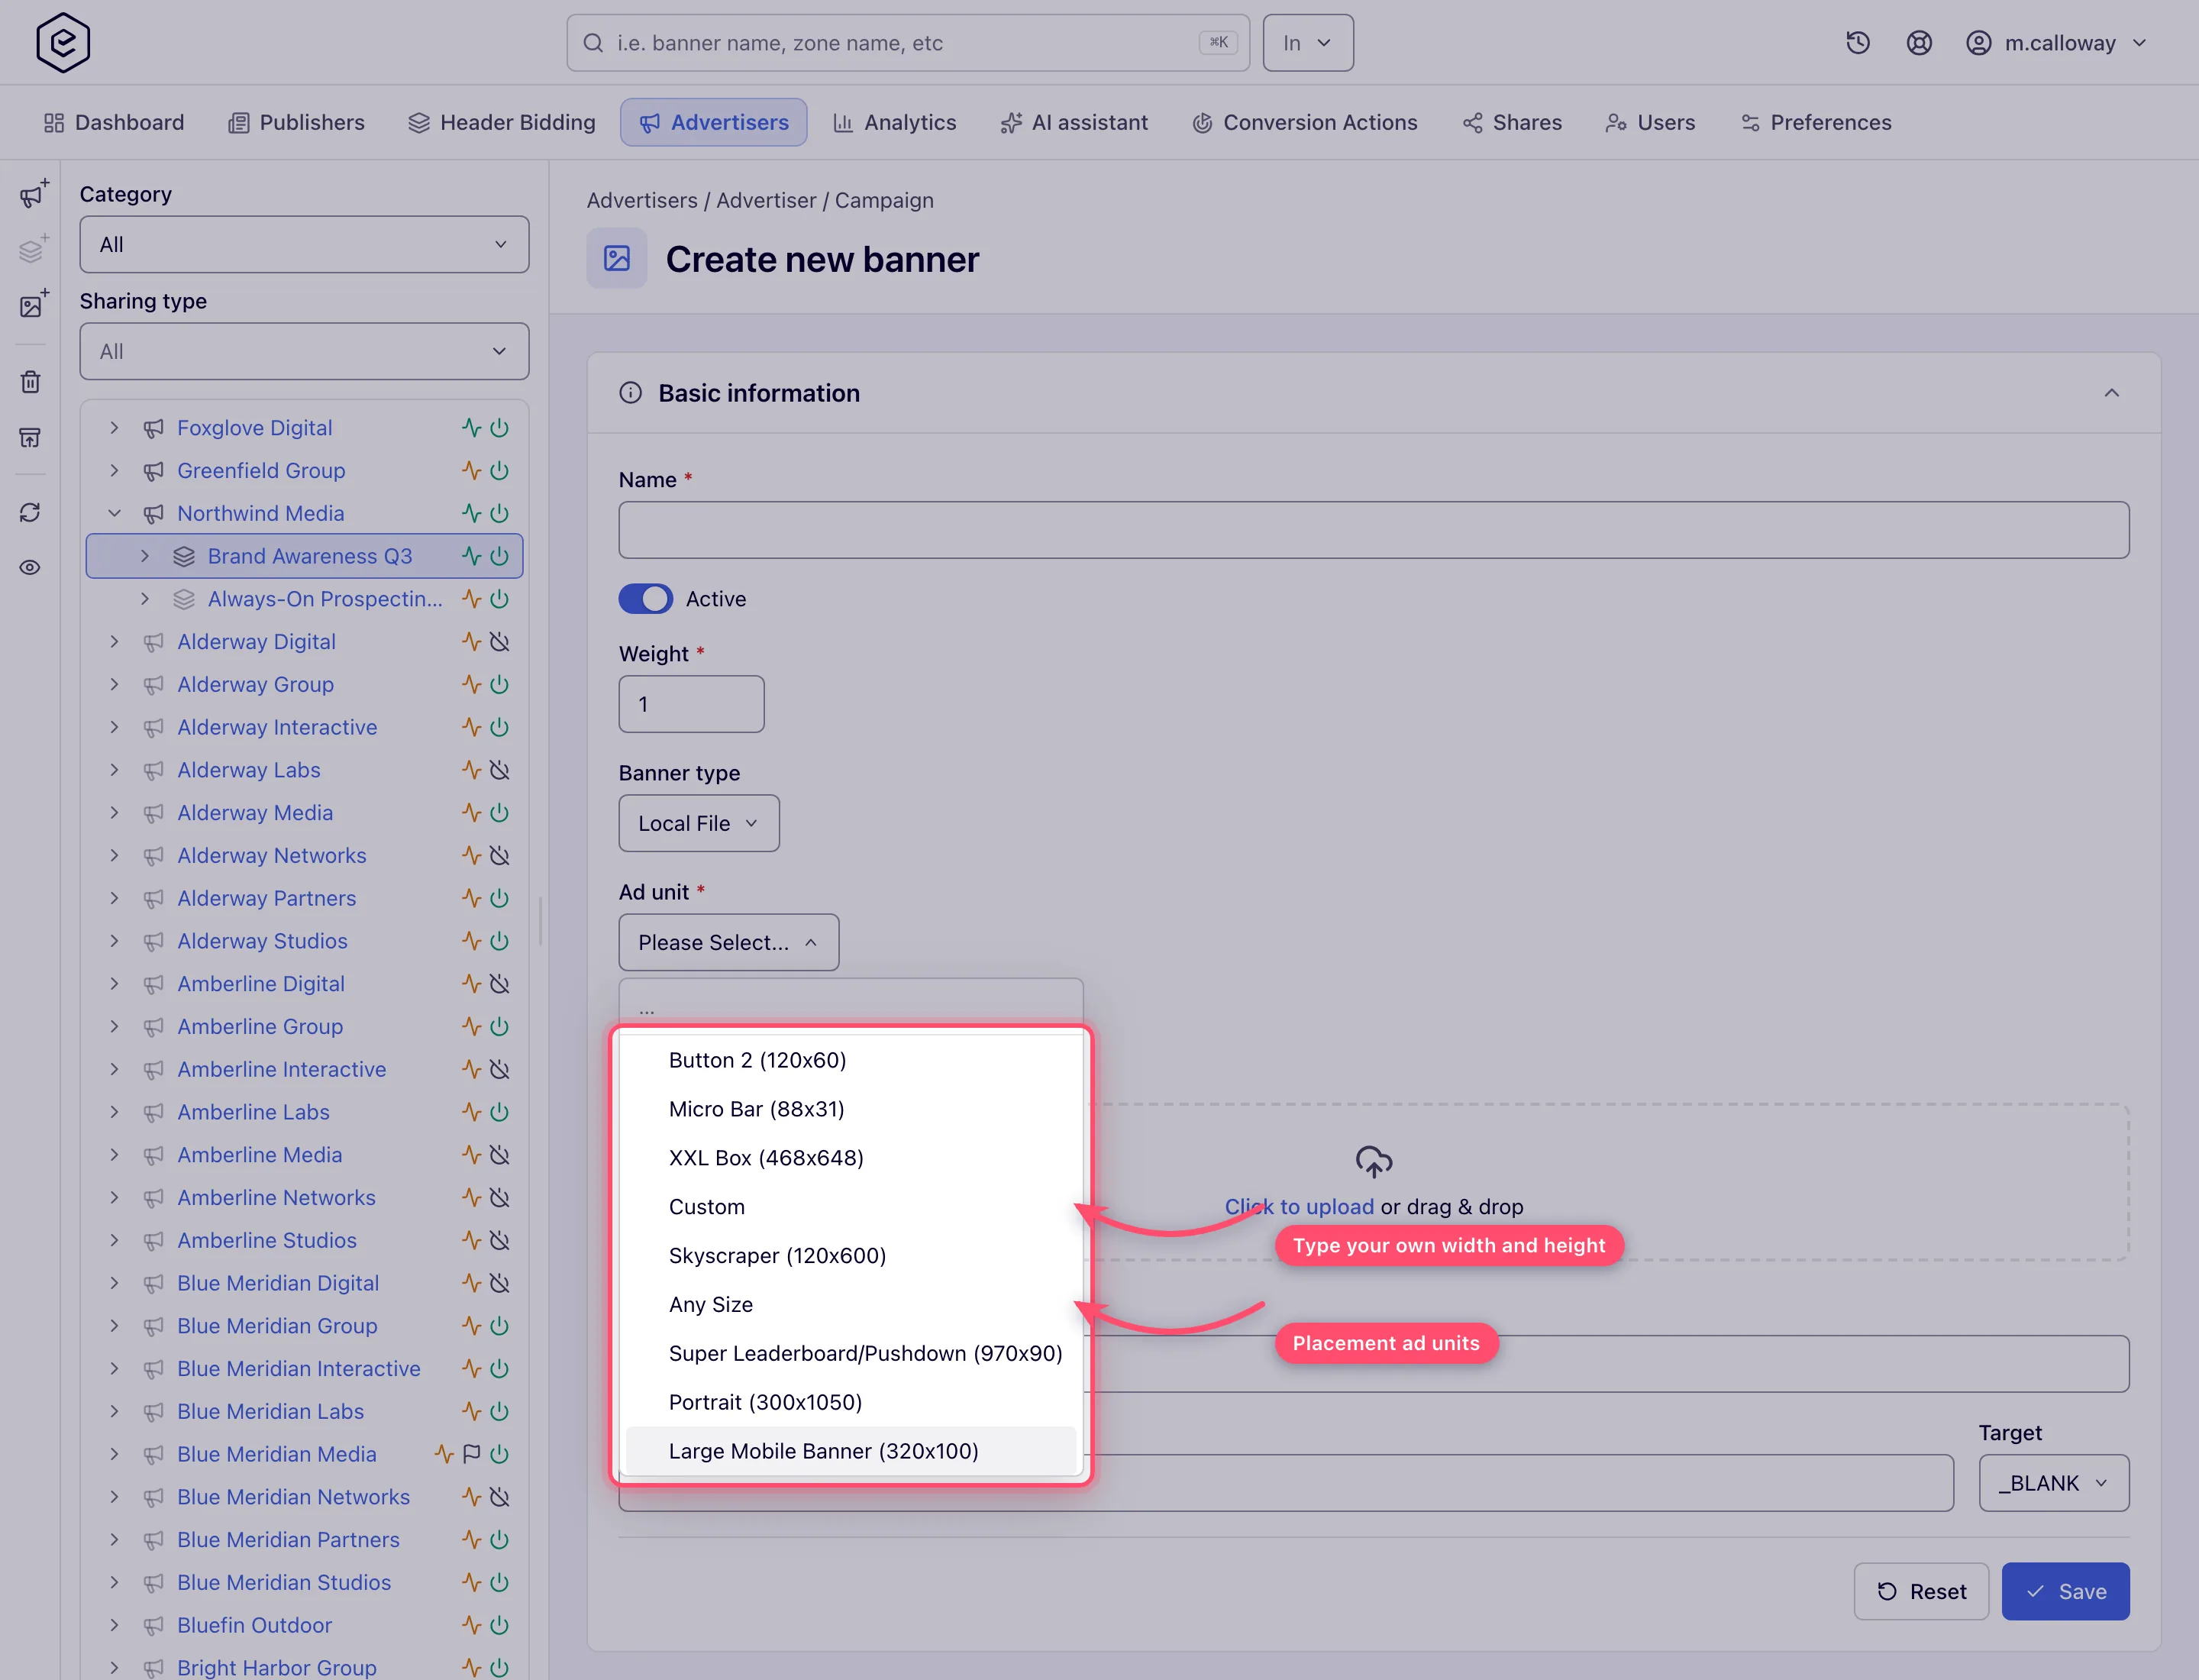Toggle power status of Amberline Digital
Viewport: 2199px width, 1680px height.
500,984
